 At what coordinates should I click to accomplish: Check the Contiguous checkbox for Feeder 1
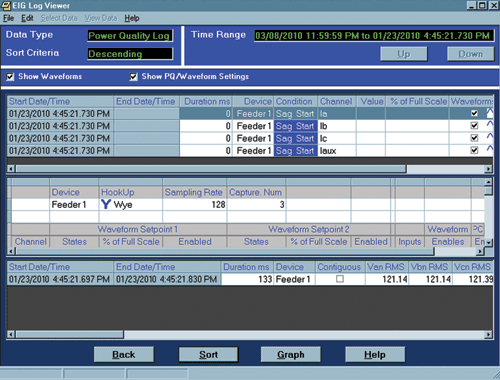click(340, 279)
